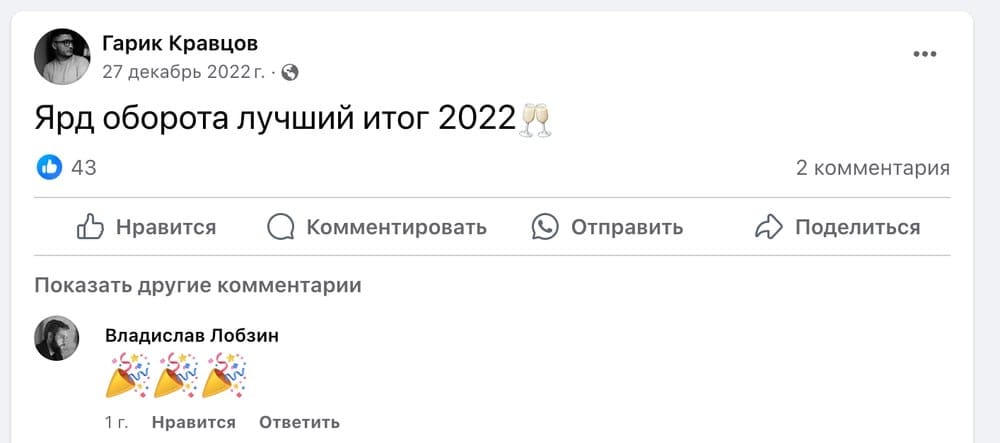This screenshot has height=443, width=1000.
Task: Open the 27 декабрь 2022 timestamp
Action: (x=183, y=73)
